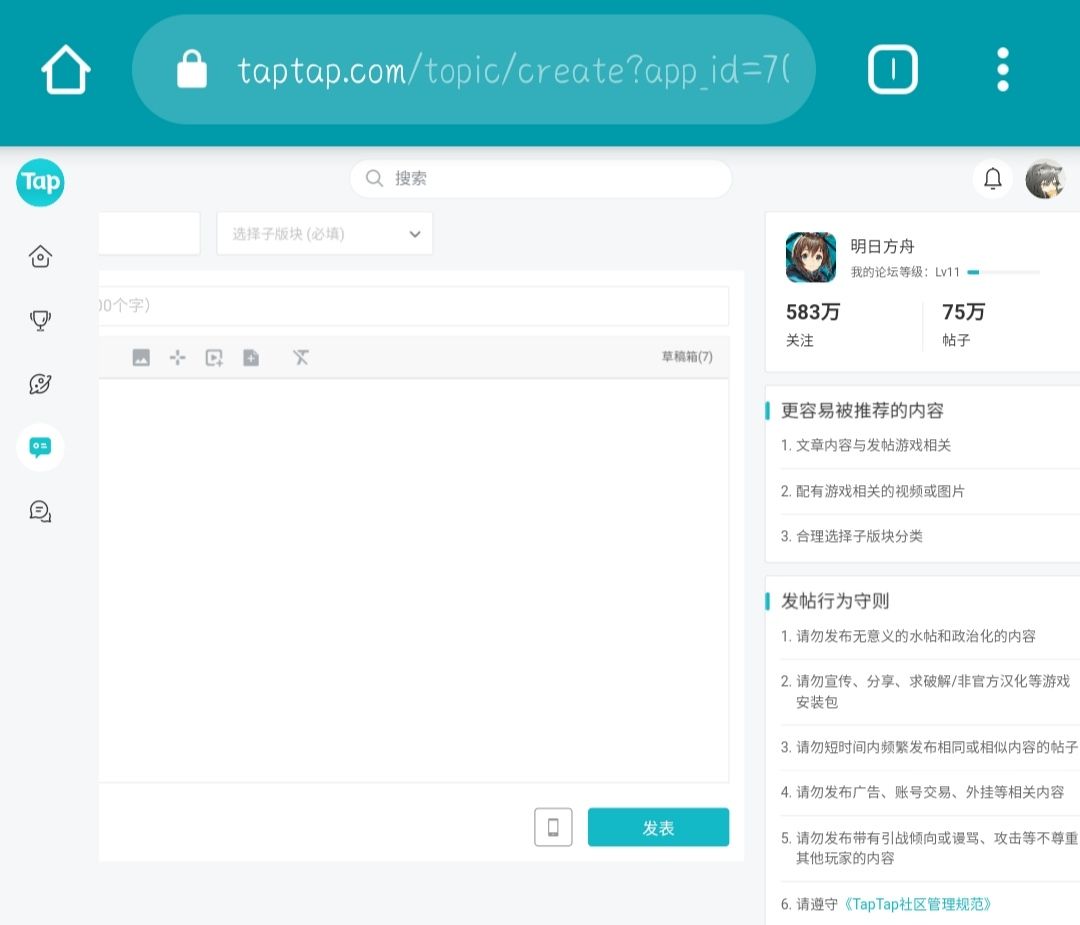The width and height of the screenshot is (1080, 925).
Task: Clear text formatting in the editor
Action: 301,356
